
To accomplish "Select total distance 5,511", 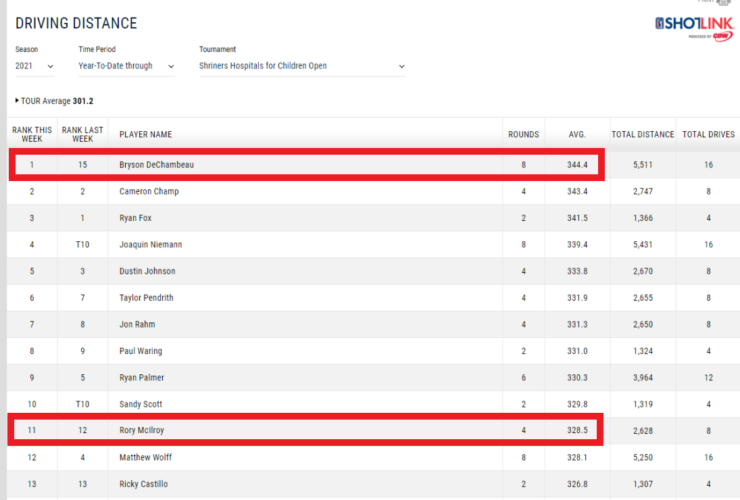I will [x=643, y=165].
